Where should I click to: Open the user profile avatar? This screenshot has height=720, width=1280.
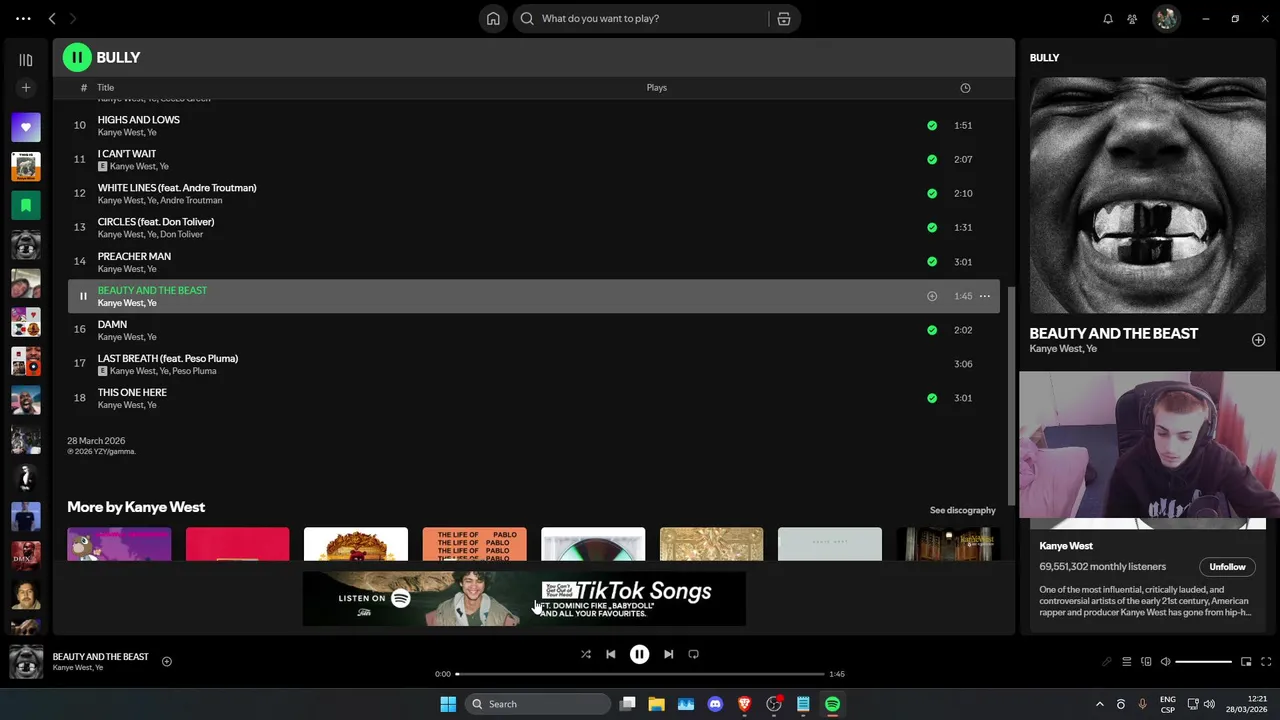tap(1166, 18)
